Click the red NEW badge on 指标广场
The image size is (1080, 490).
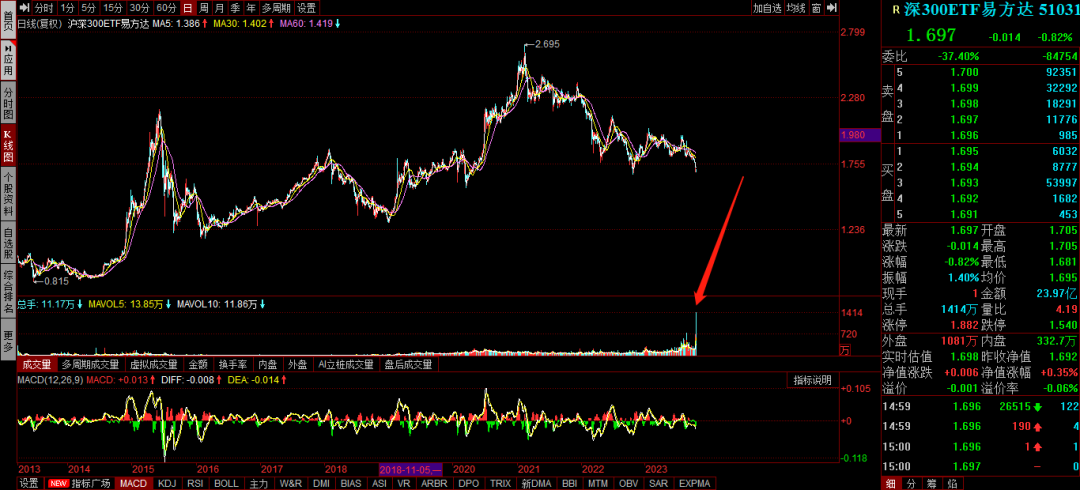coord(58,484)
